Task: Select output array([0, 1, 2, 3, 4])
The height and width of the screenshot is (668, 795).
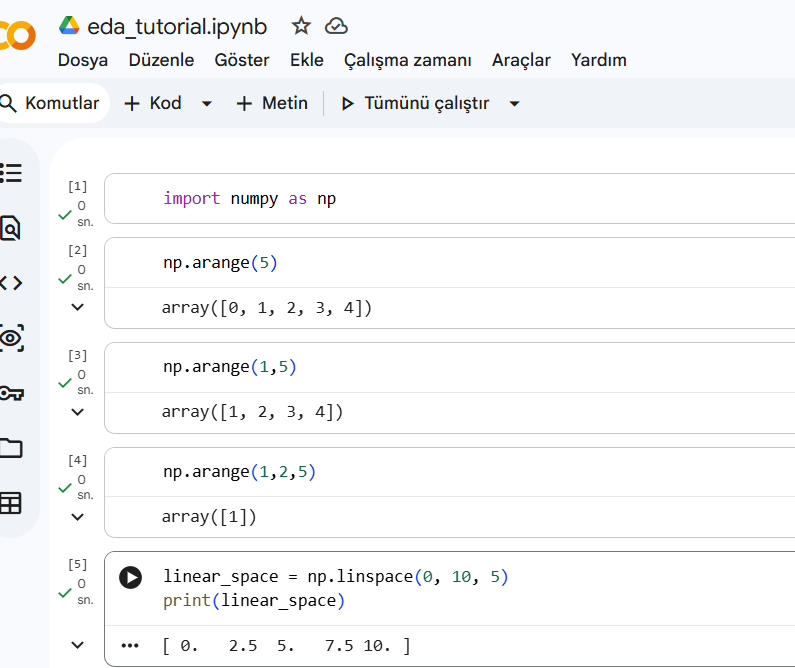Action: pyautogui.click(x=267, y=308)
